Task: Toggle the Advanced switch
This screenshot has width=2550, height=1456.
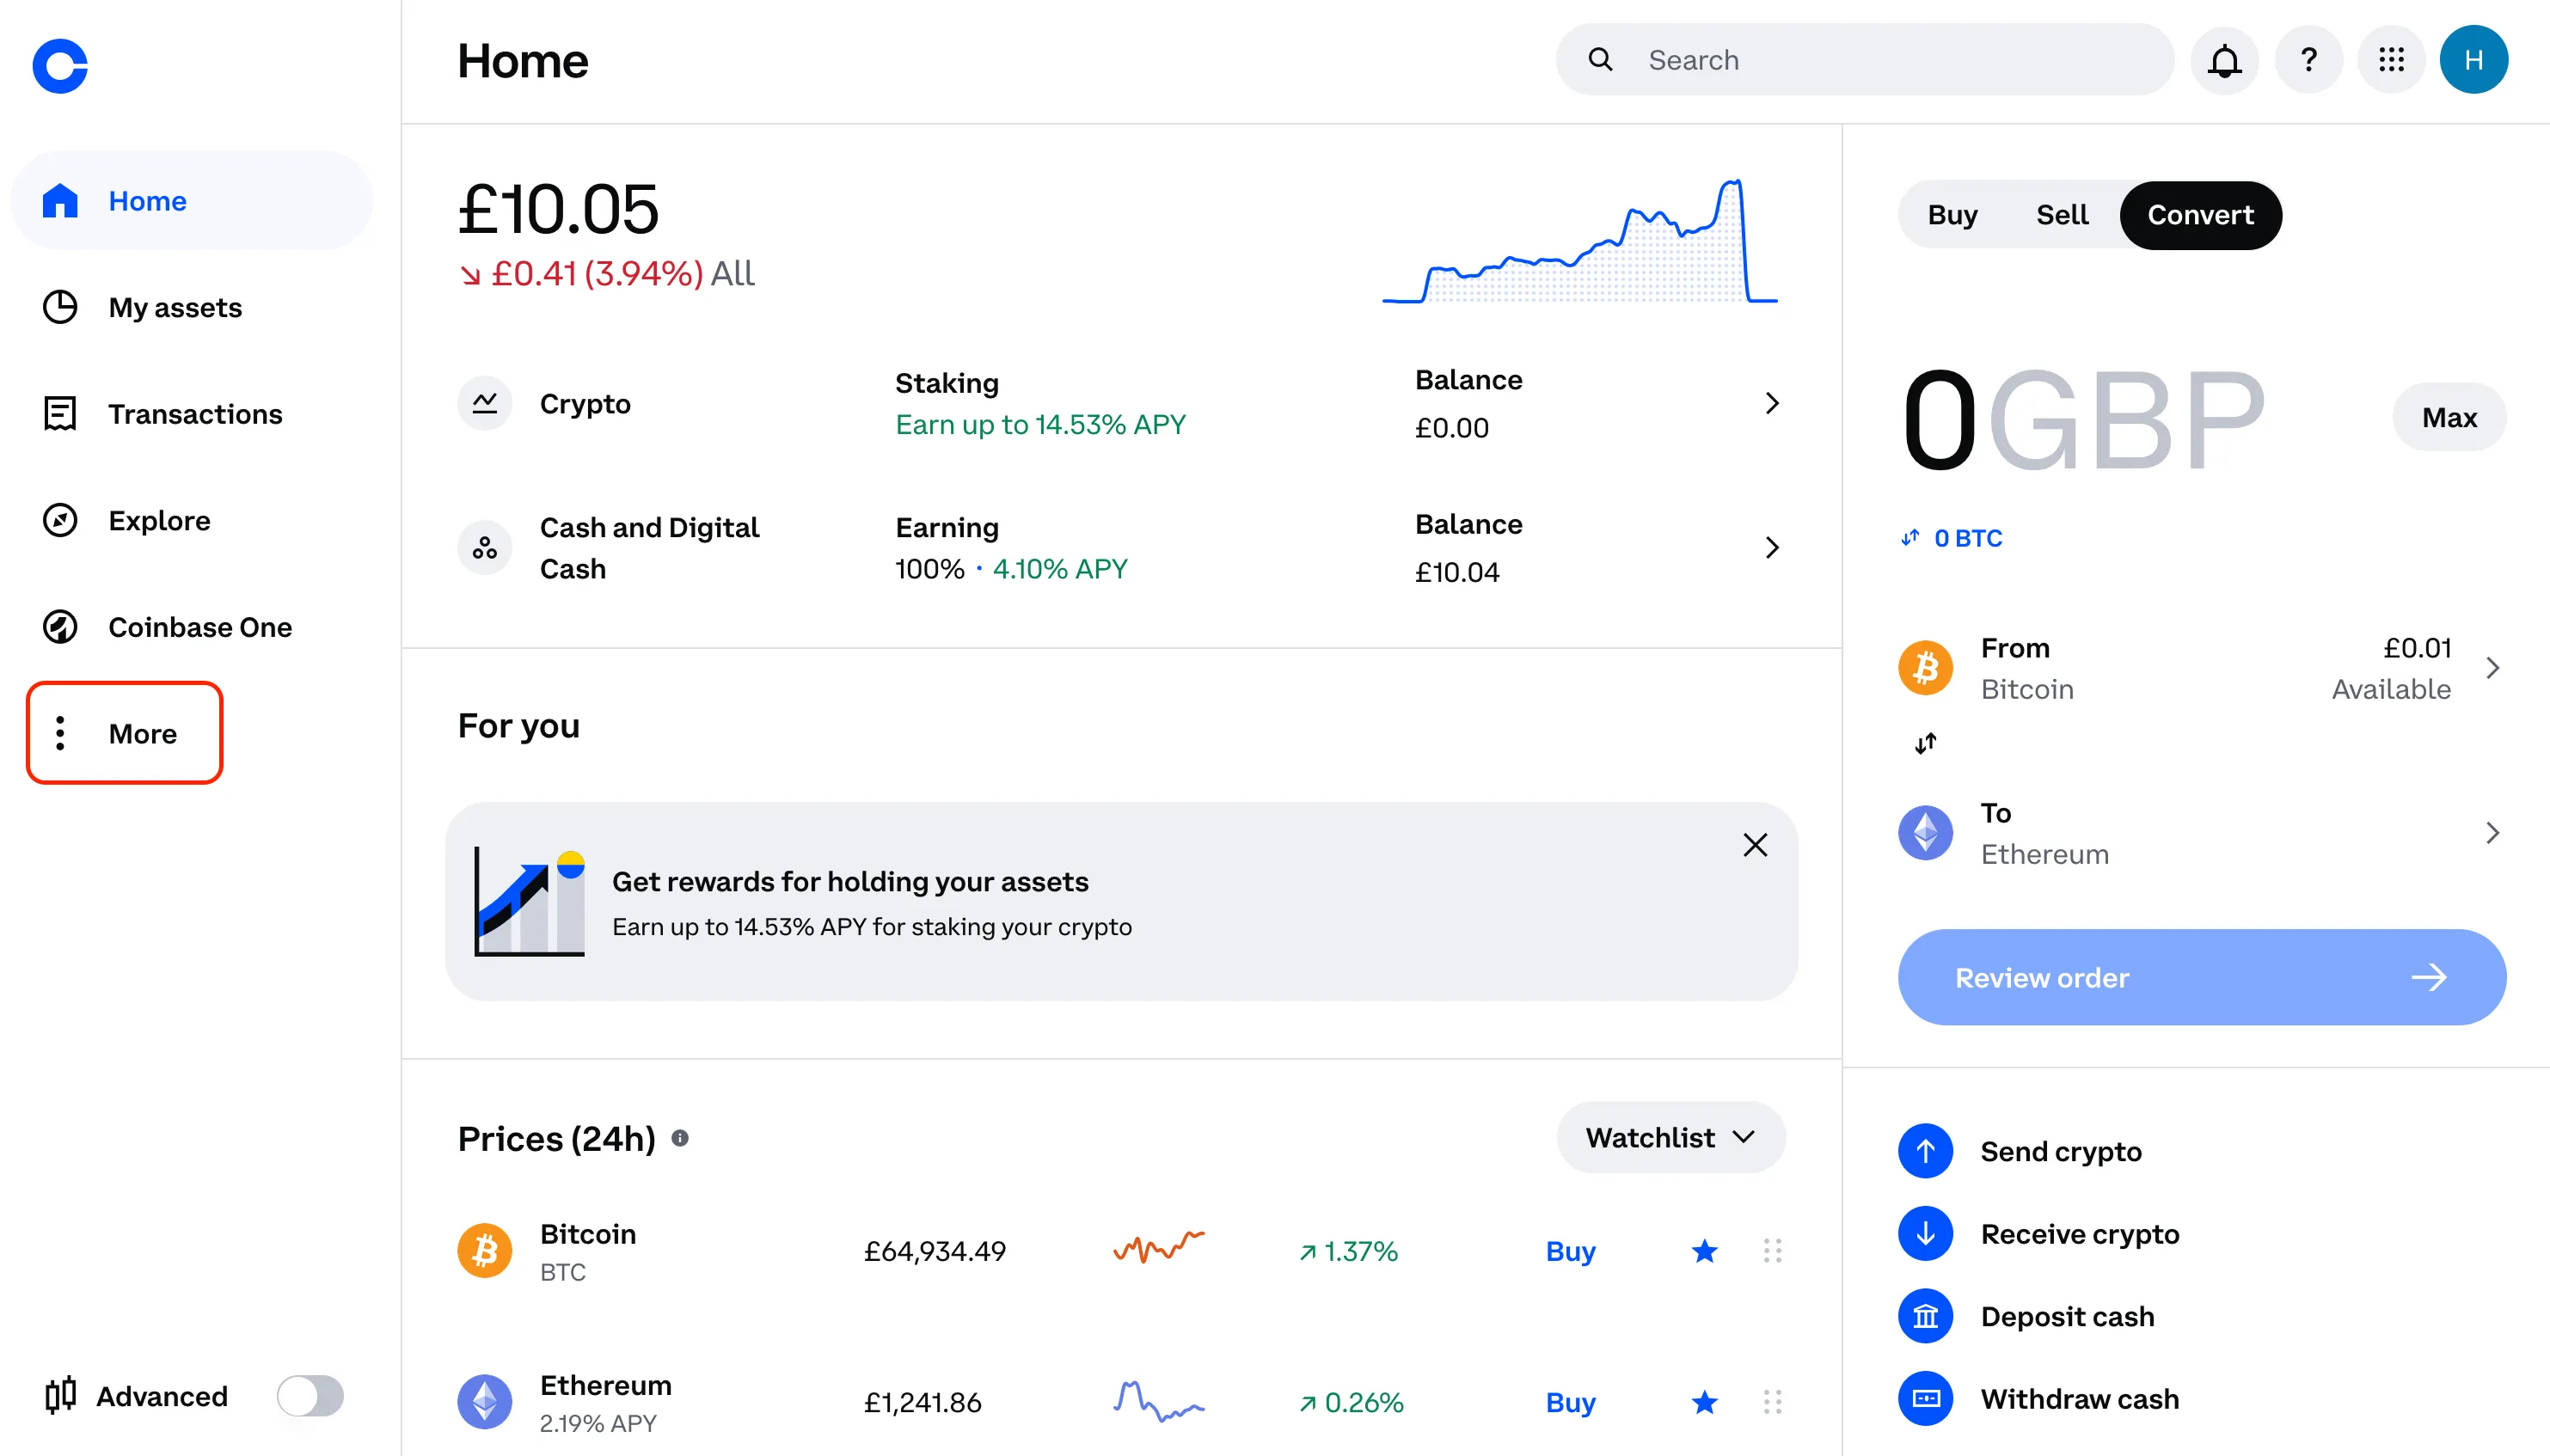Action: tap(310, 1396)
